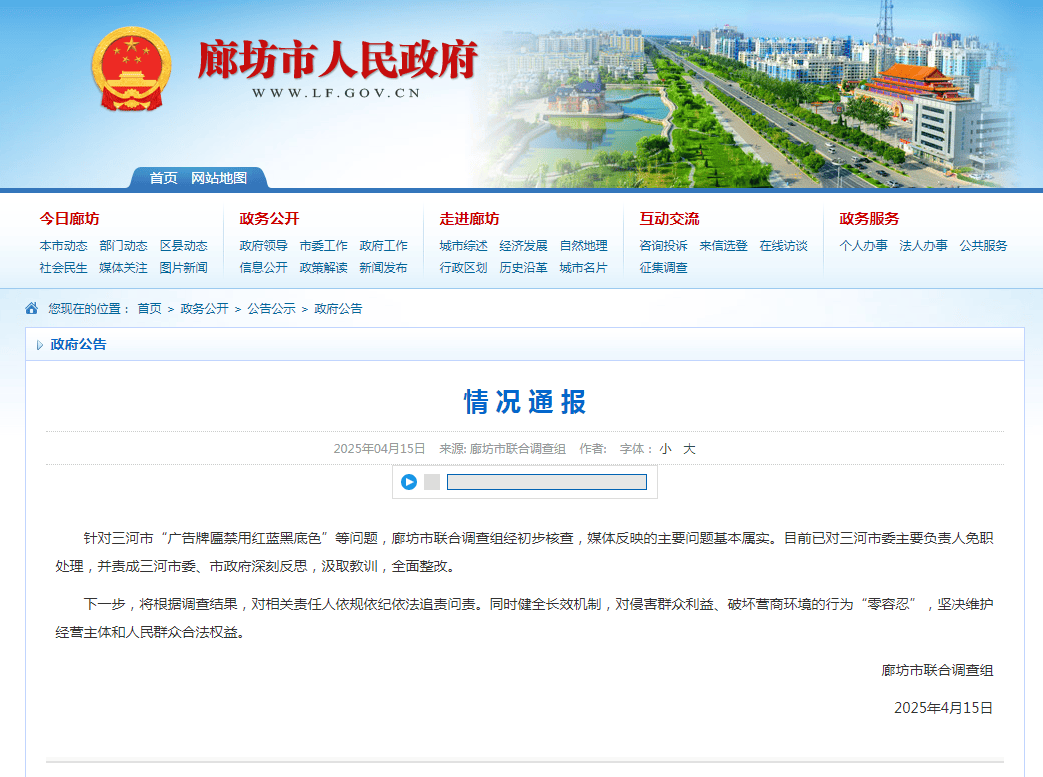
Task: Open the 本市动态 link under 今日廊坊
Action: coord(62,245)
